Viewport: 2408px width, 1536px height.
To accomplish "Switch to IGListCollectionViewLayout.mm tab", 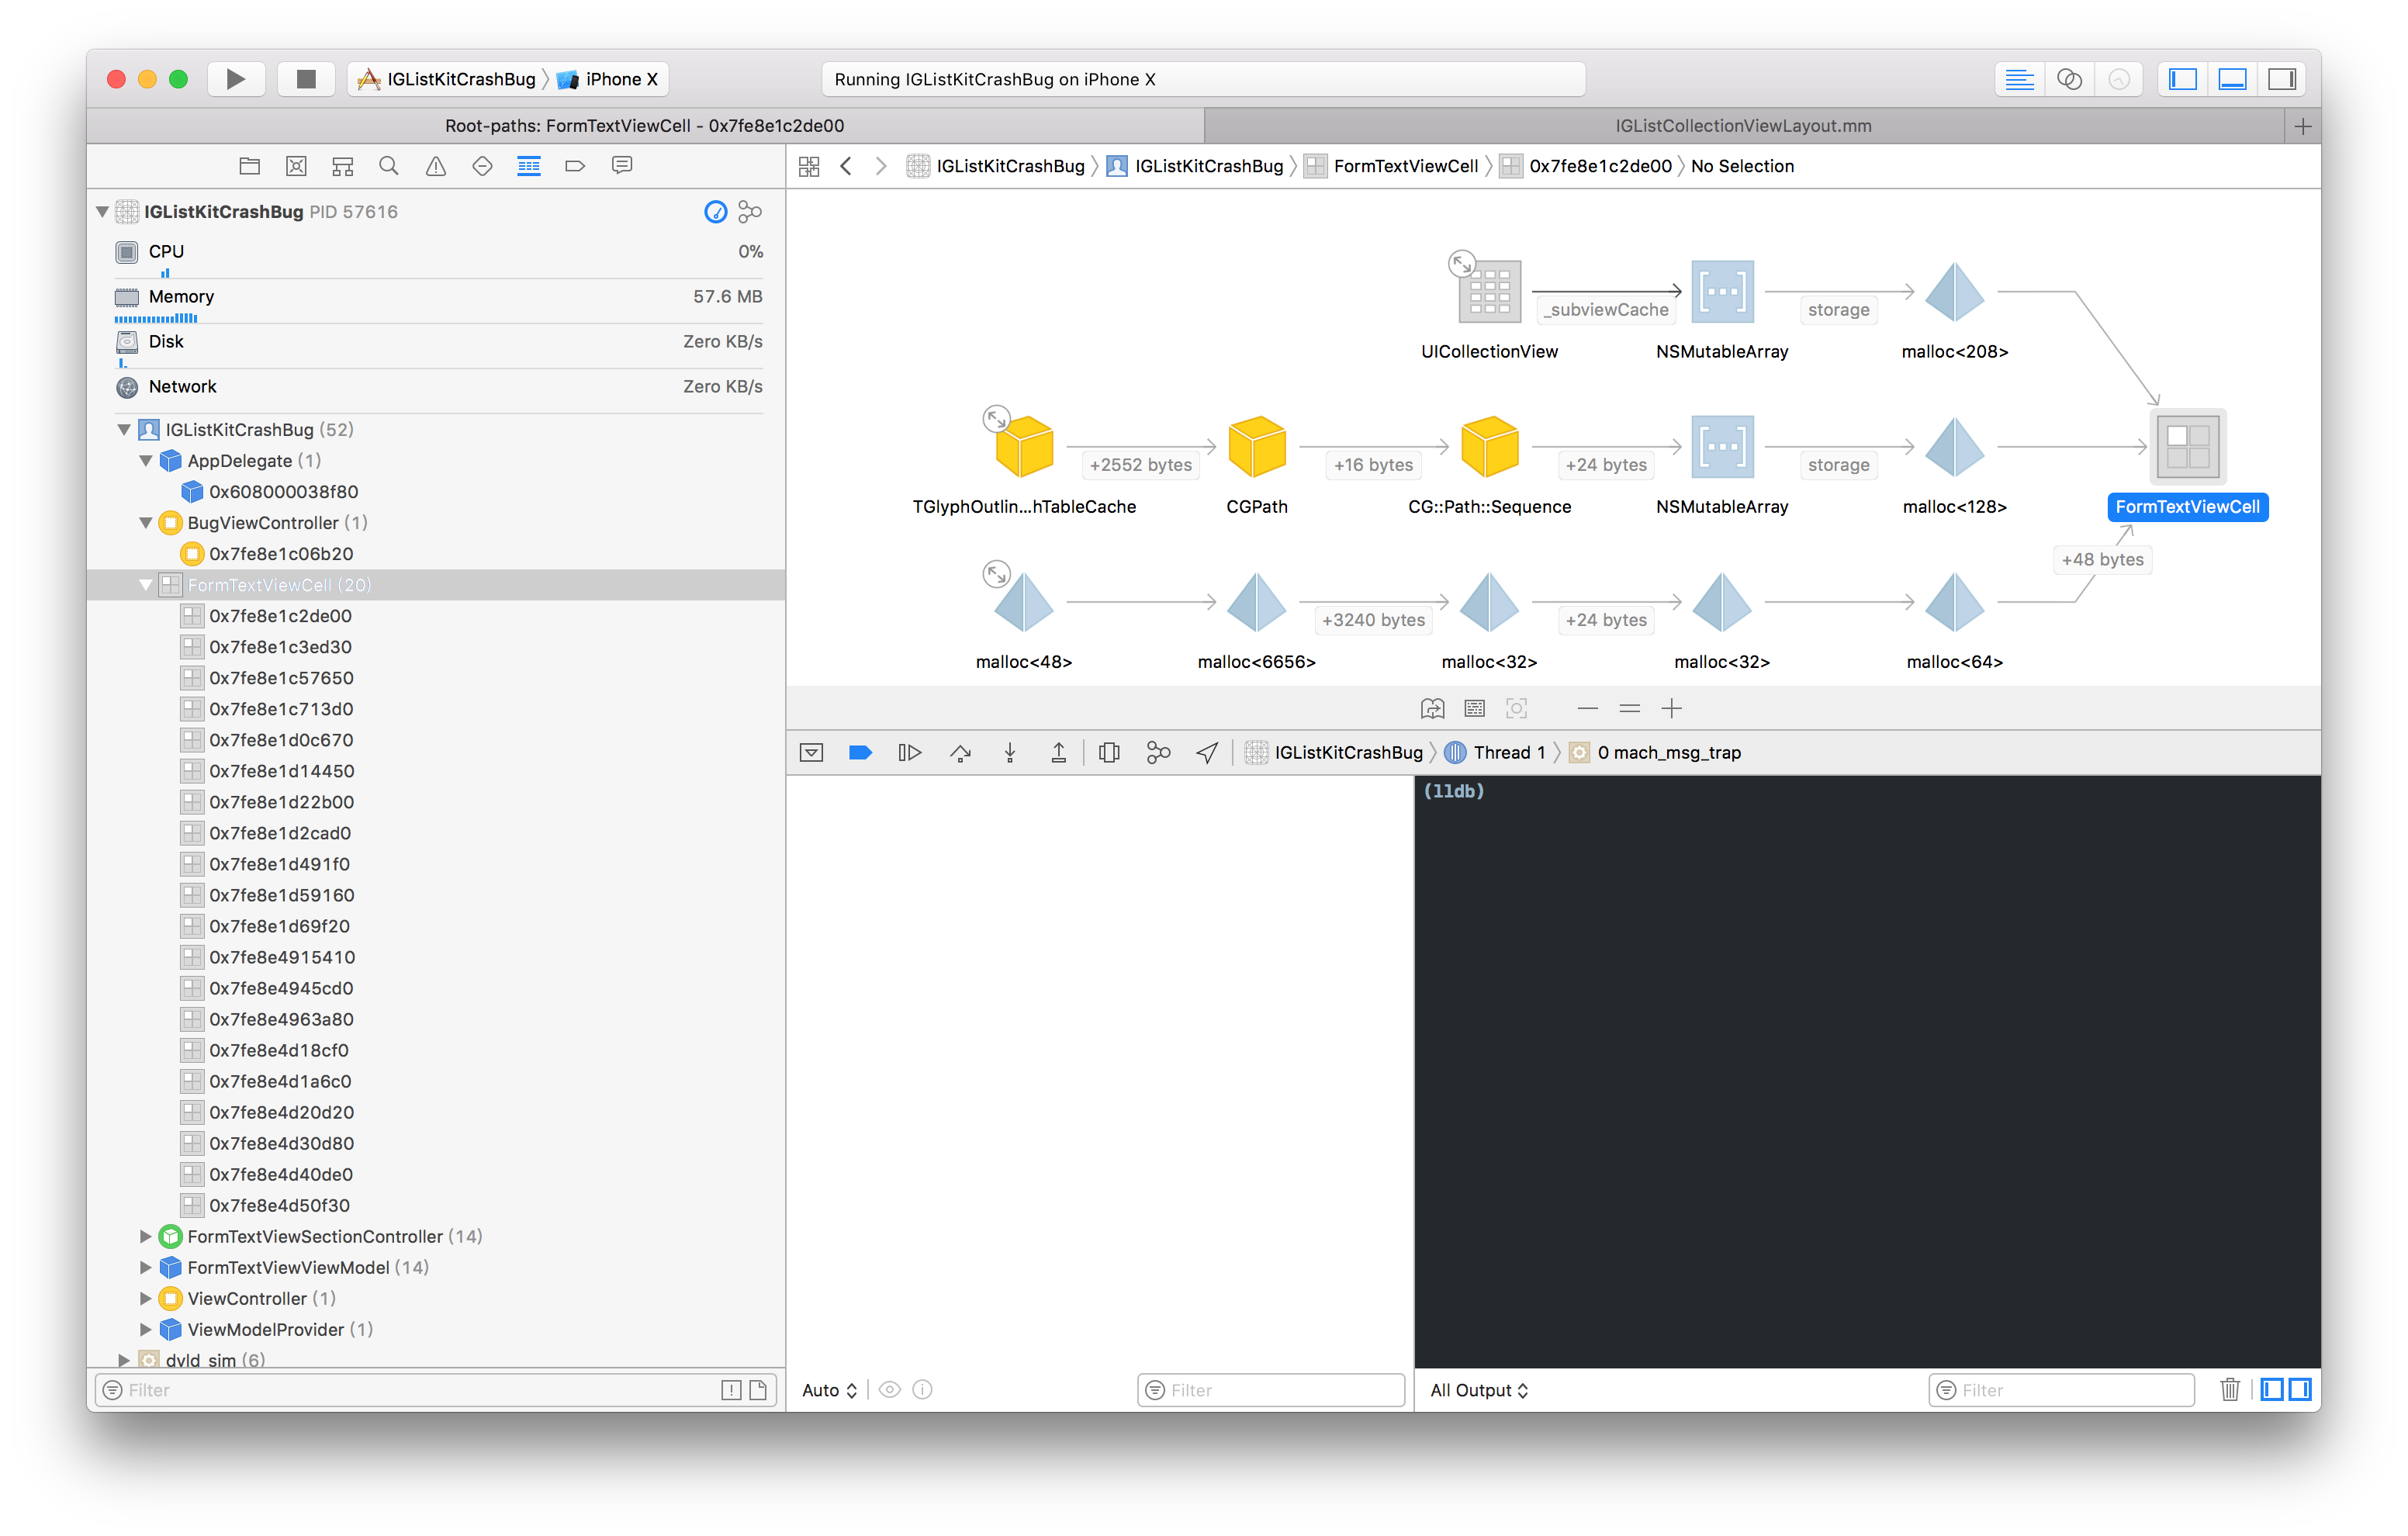I will point(1743,126).
